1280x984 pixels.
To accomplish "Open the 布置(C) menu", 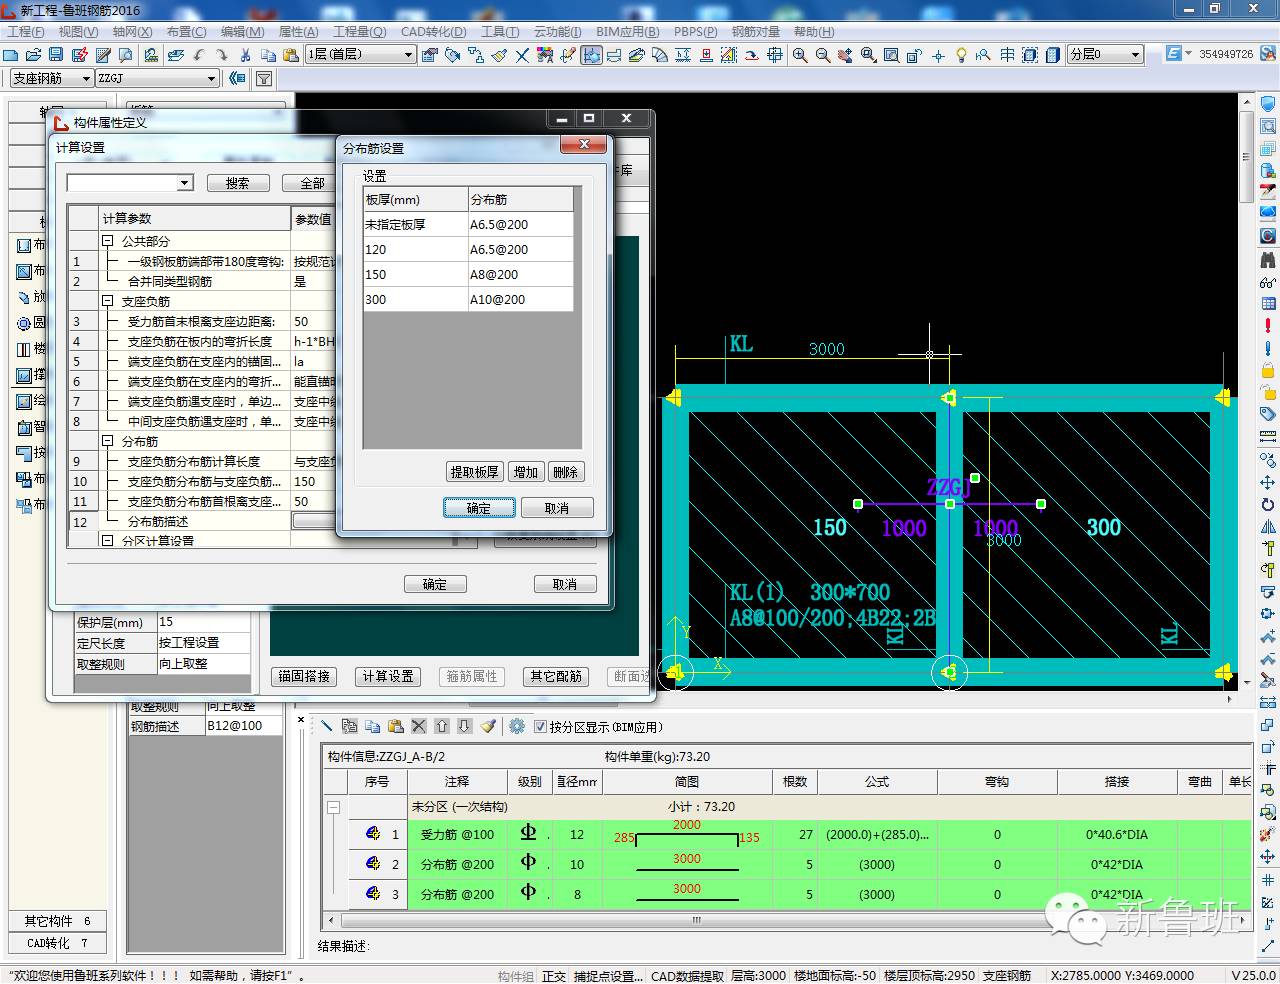I will click(x=187, y=32).
